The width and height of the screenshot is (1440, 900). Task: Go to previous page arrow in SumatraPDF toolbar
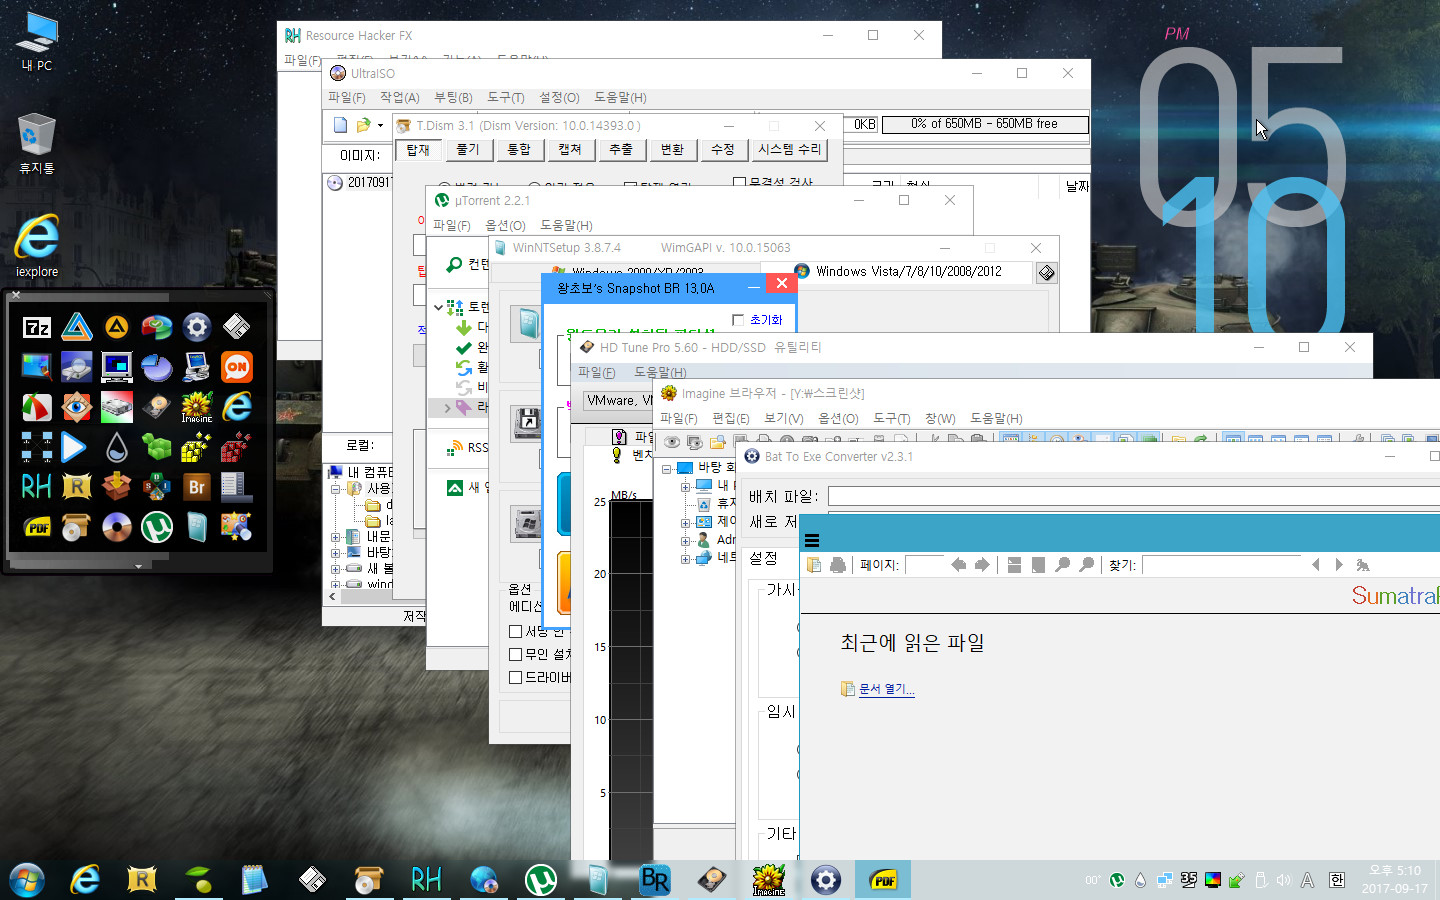[958, 565]
